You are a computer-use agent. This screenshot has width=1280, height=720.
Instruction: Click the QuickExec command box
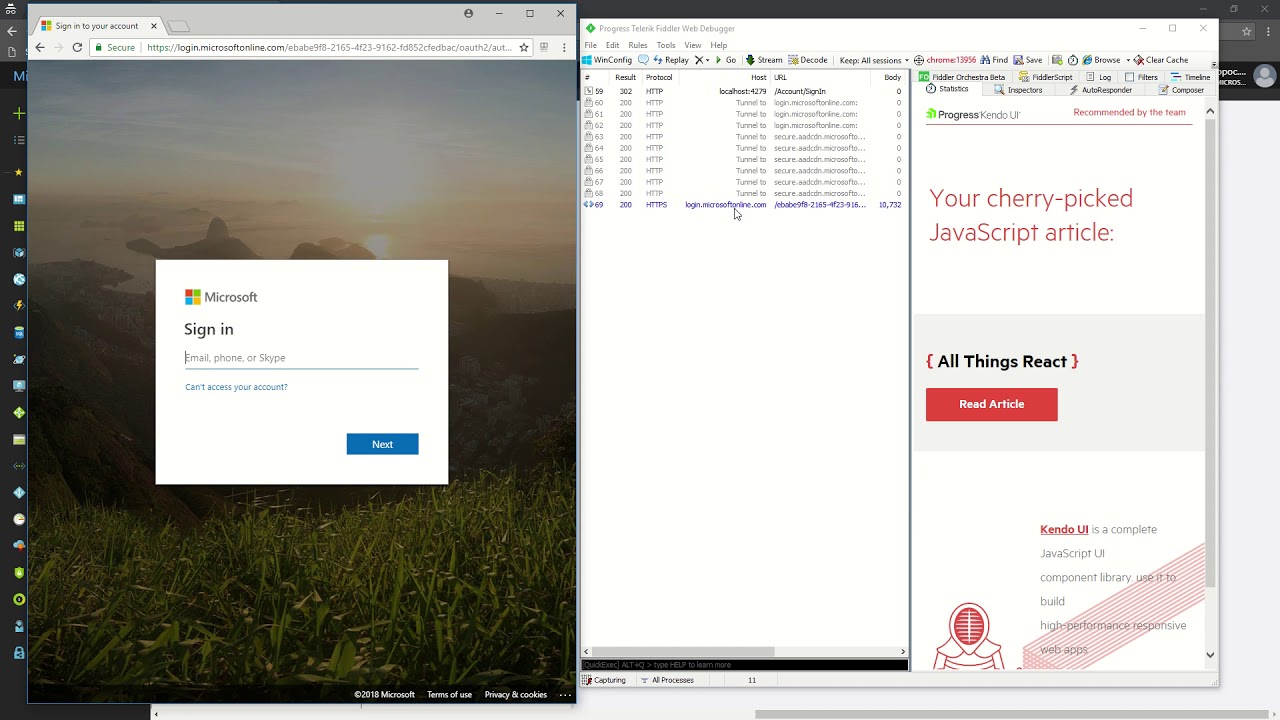pos(744,665)
